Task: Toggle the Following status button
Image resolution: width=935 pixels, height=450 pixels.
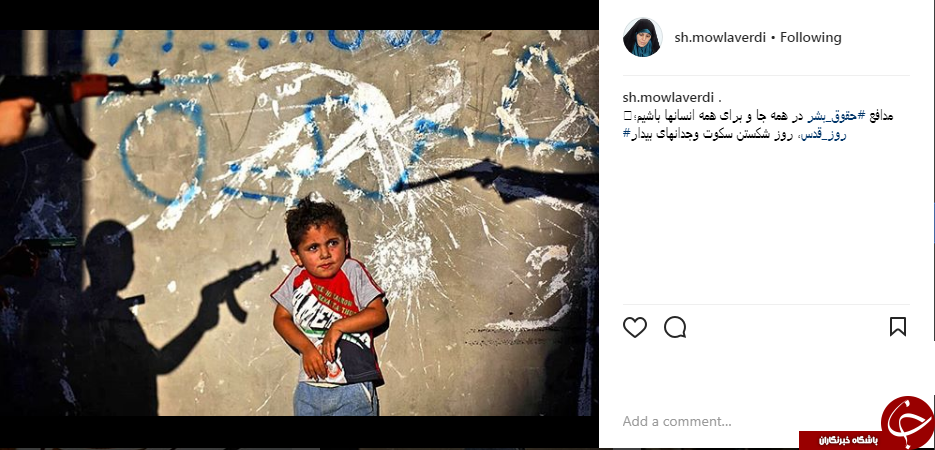Action: pyautogui.click(x=810, y=38)
